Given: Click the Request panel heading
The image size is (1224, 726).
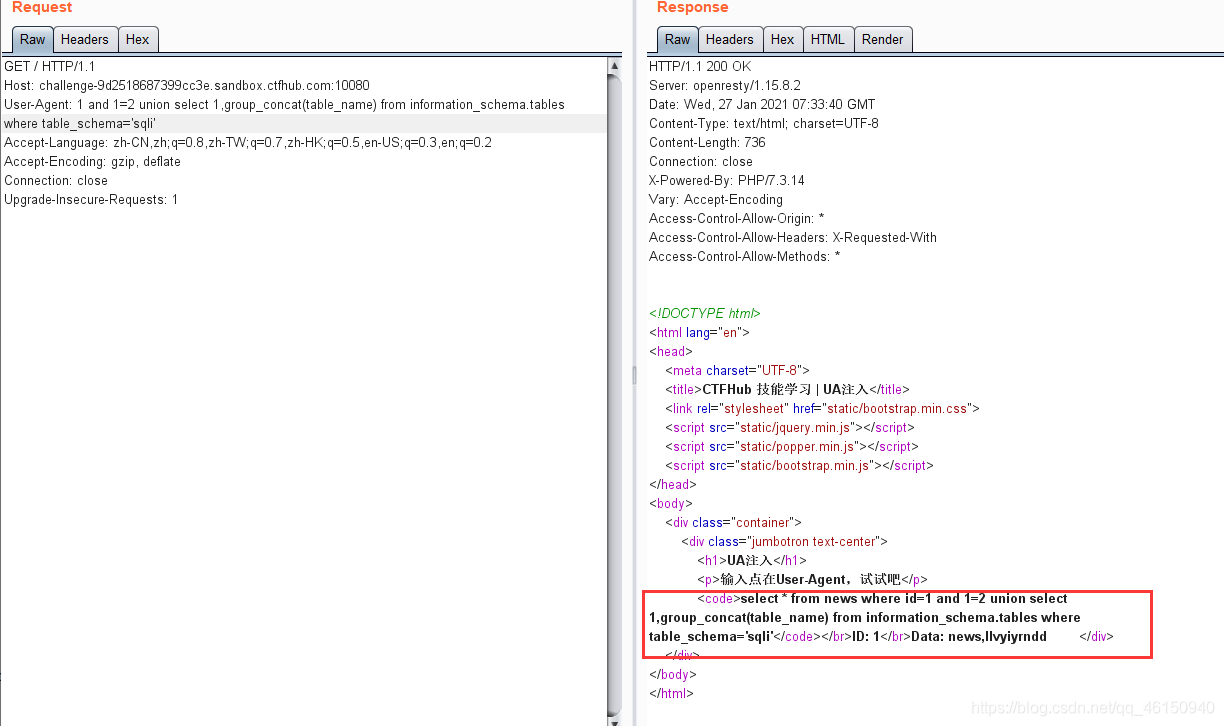Looking at the screenshot, I should (42, 8).
